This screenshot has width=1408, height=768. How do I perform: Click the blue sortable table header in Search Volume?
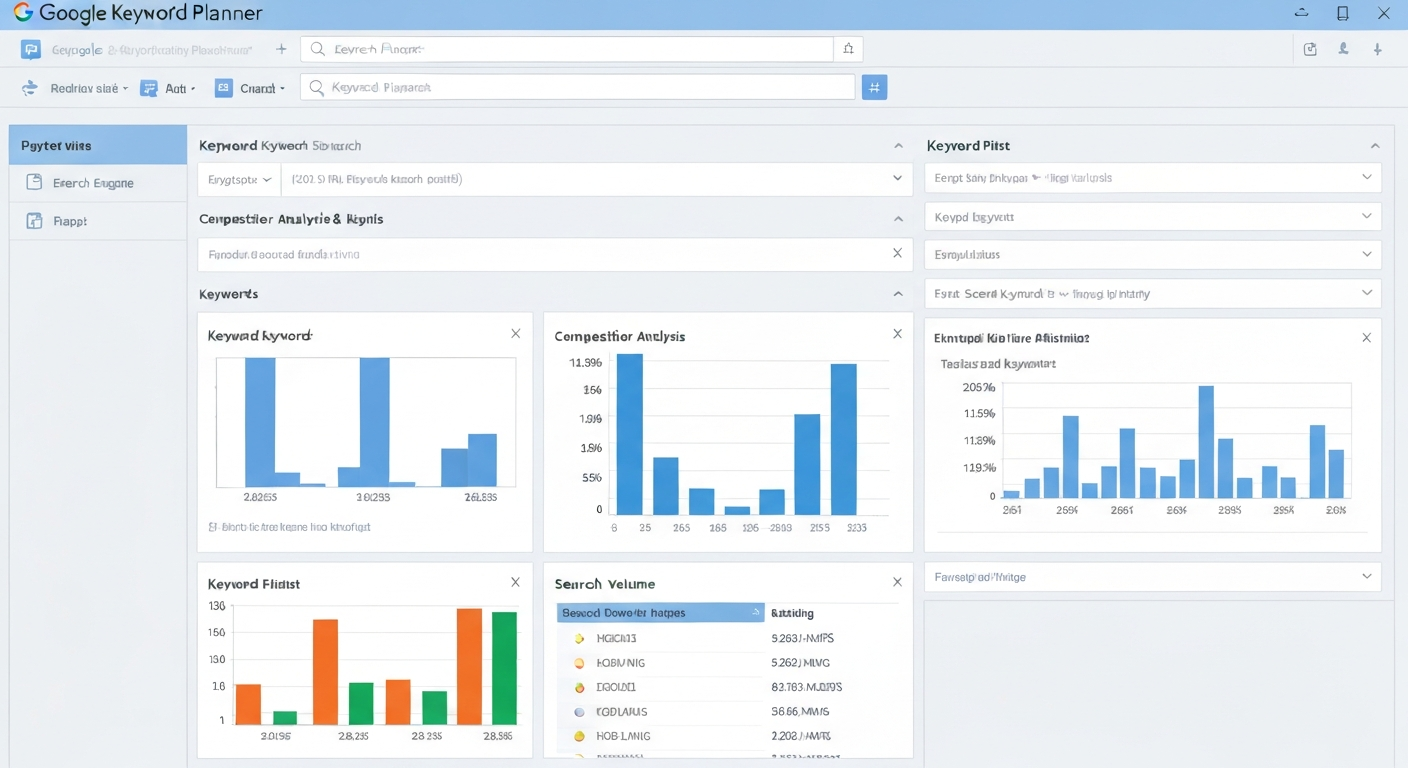tap(660, 612)
